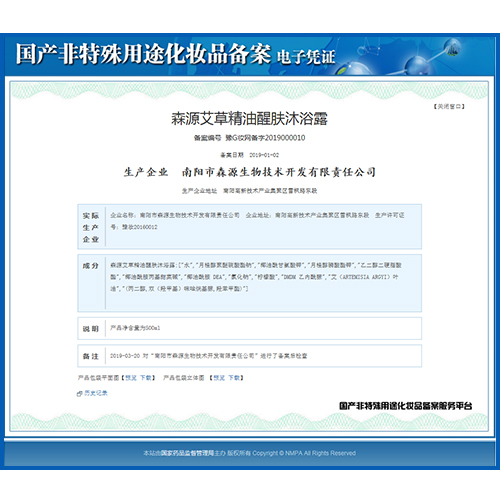Download the 产品包装平面图 flat packaging image
This screenshot has height=500, width=500.
pos(145,378)
